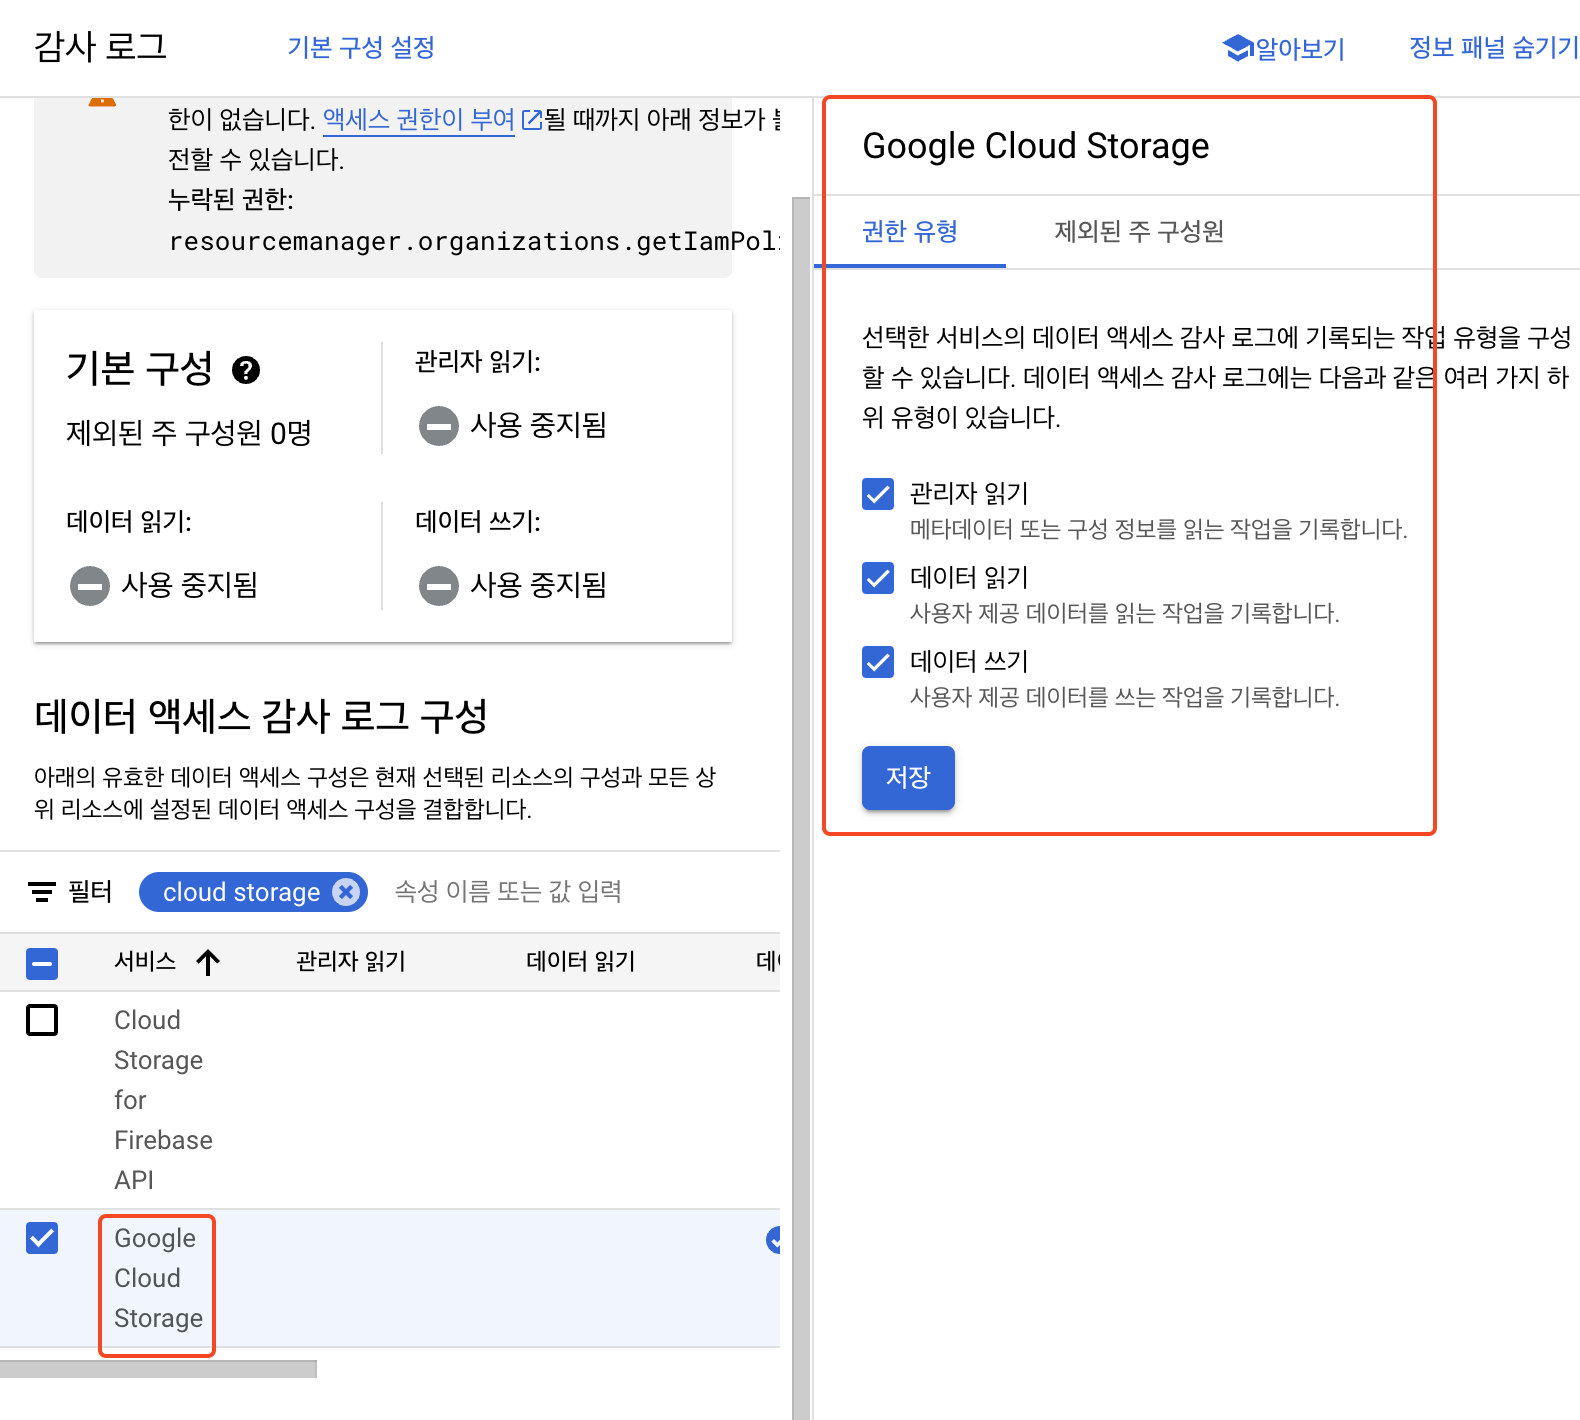Click the vertical scrollbar of the left pane

coord(801,808)
